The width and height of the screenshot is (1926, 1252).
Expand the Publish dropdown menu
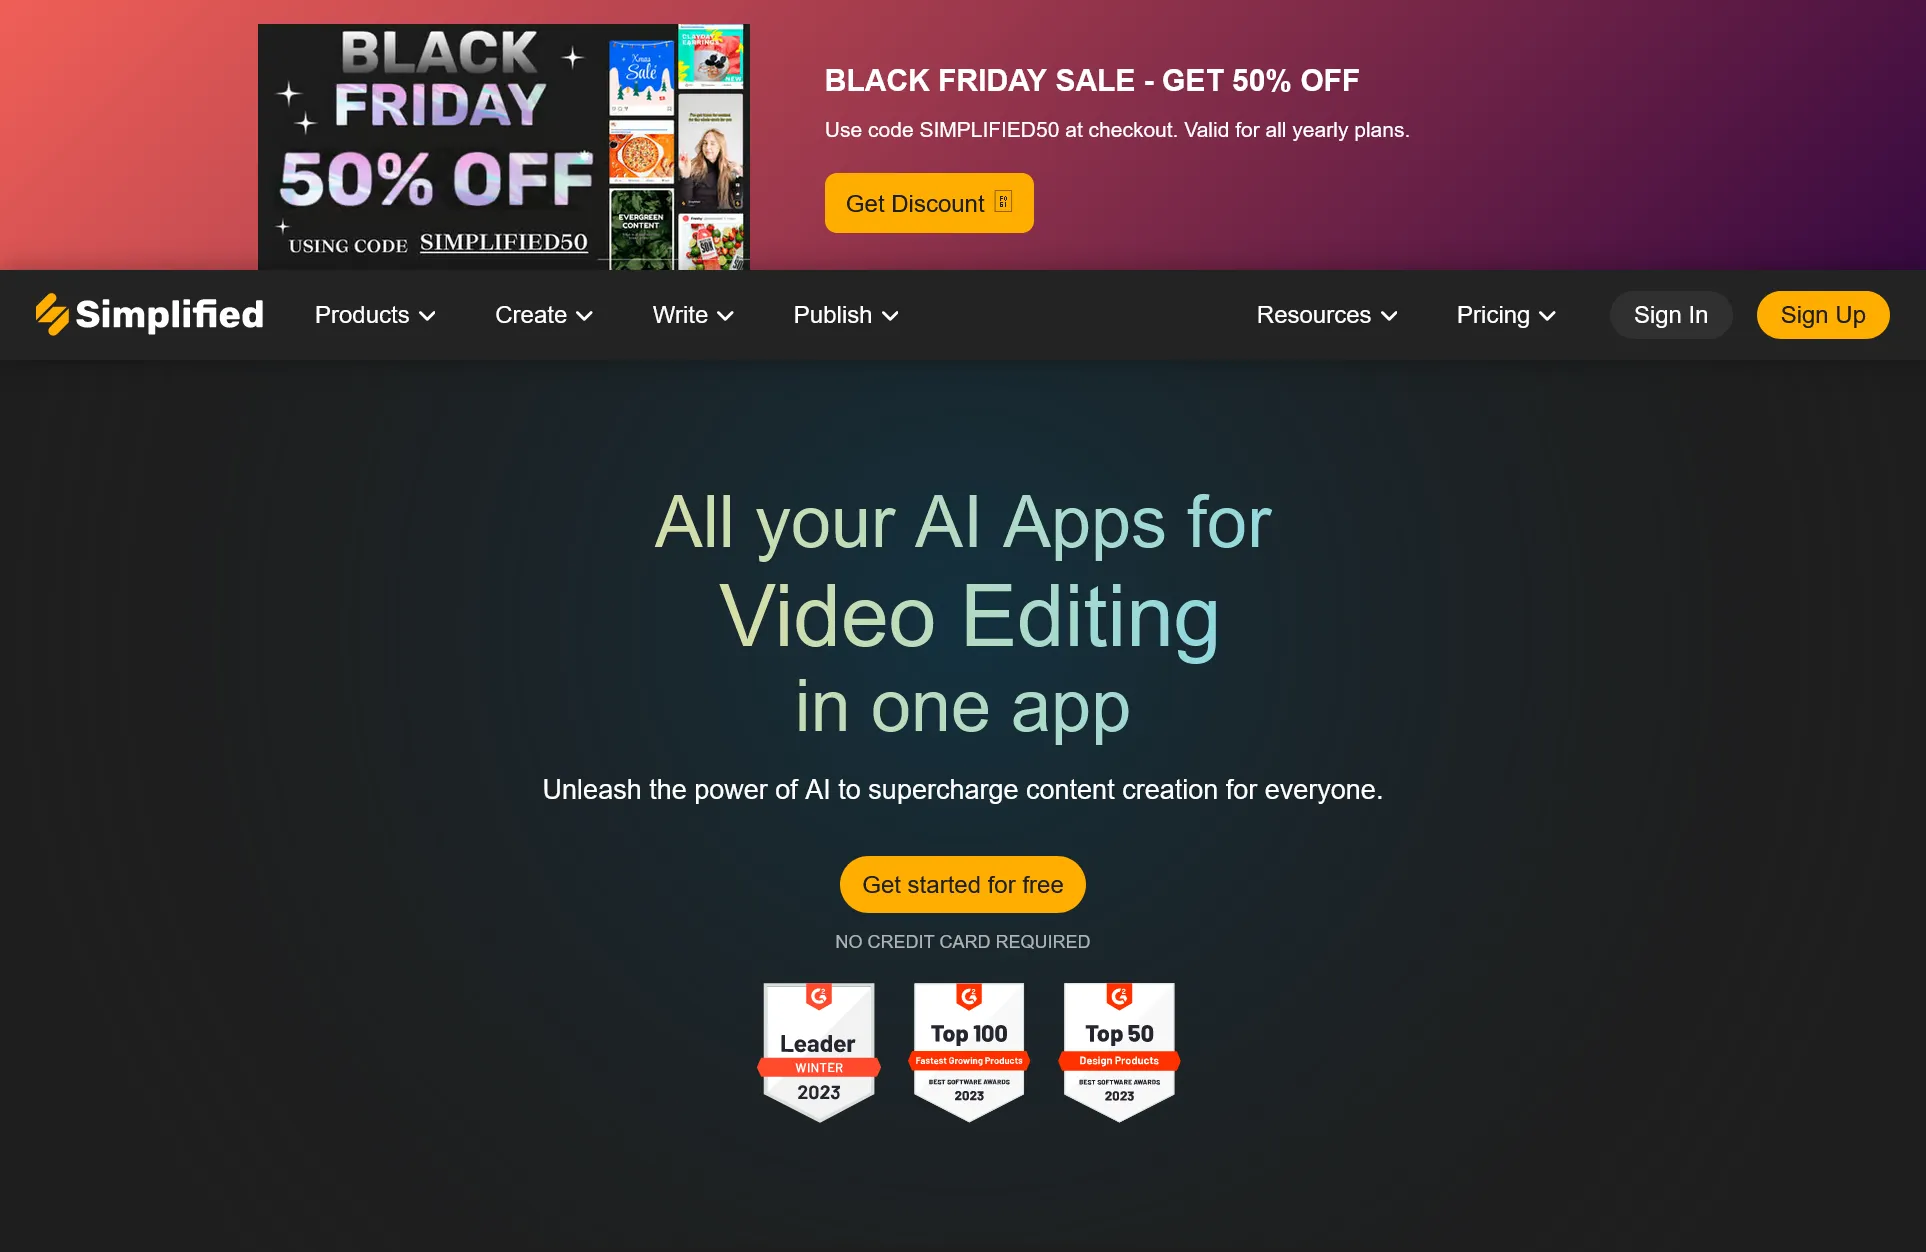[846, 314]
